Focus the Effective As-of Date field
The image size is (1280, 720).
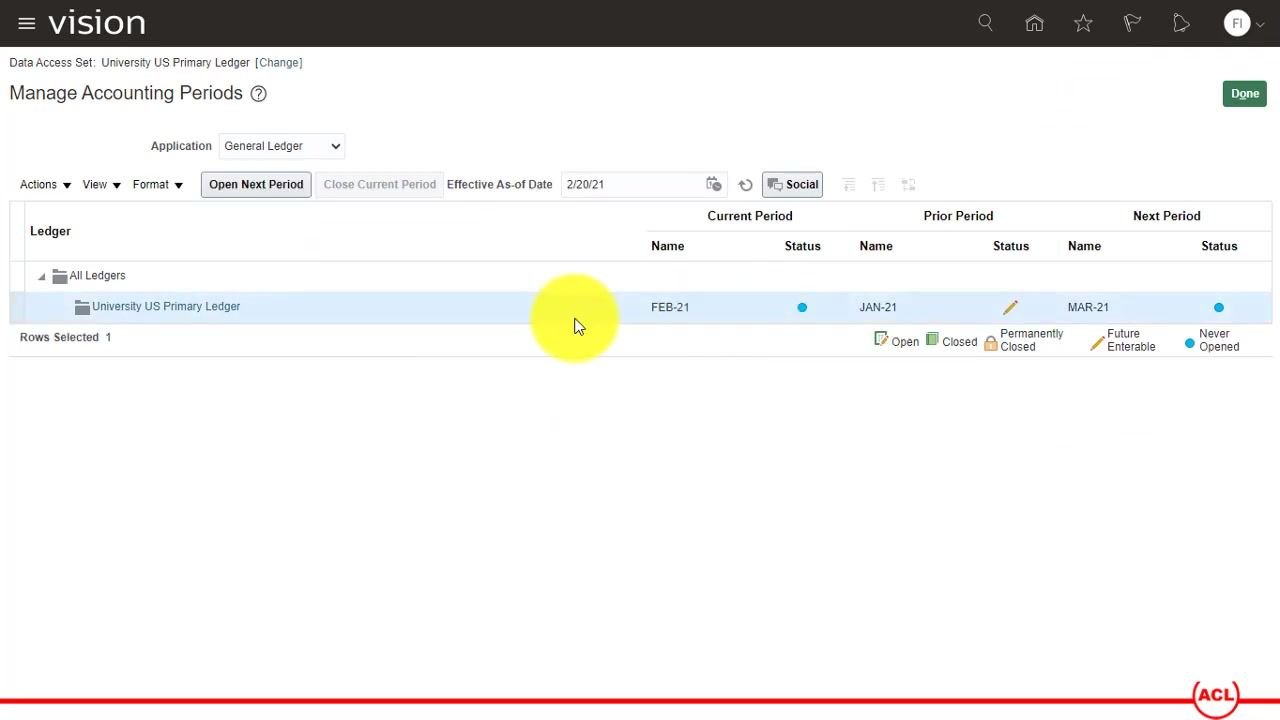pos(632,185)
